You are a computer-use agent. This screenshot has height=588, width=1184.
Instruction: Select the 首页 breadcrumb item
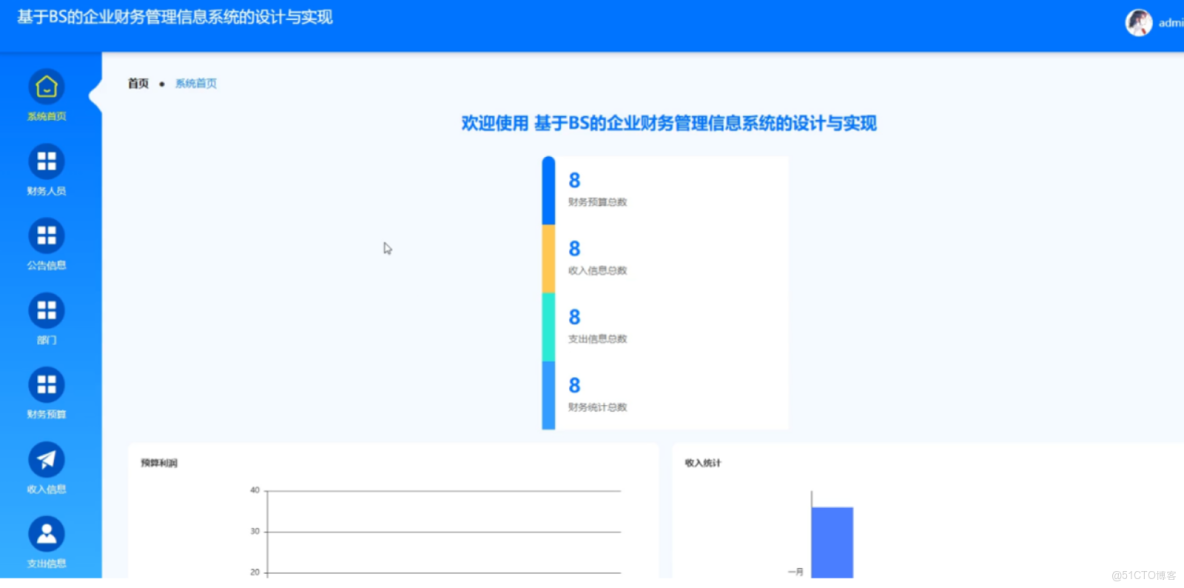click(137, 83)
